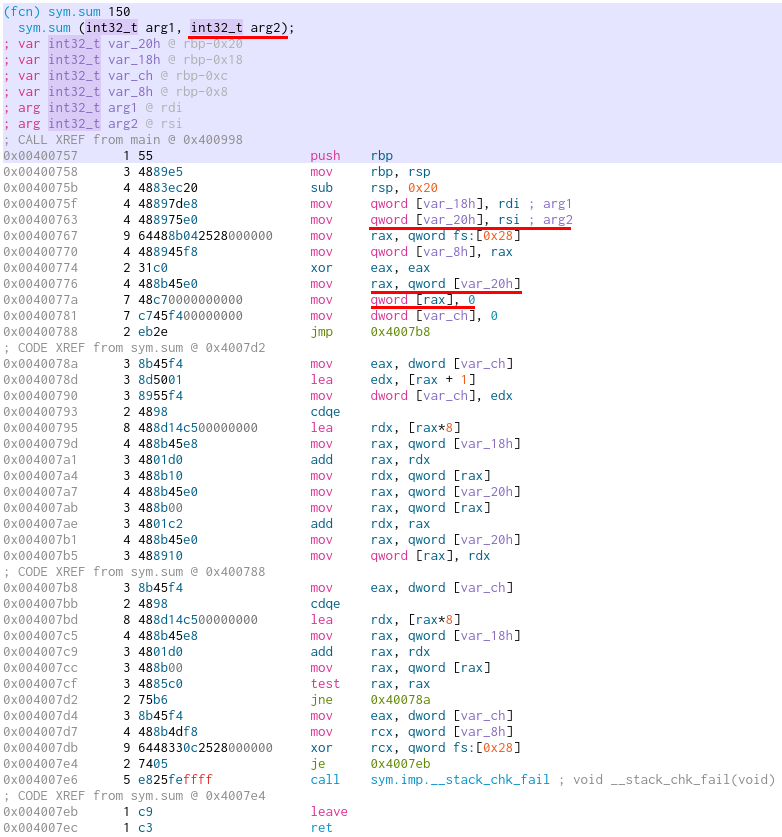Select address 0x00400757 of push rbp
The height and width of the screenshot is (837, 782).
(x=40, y=155)
